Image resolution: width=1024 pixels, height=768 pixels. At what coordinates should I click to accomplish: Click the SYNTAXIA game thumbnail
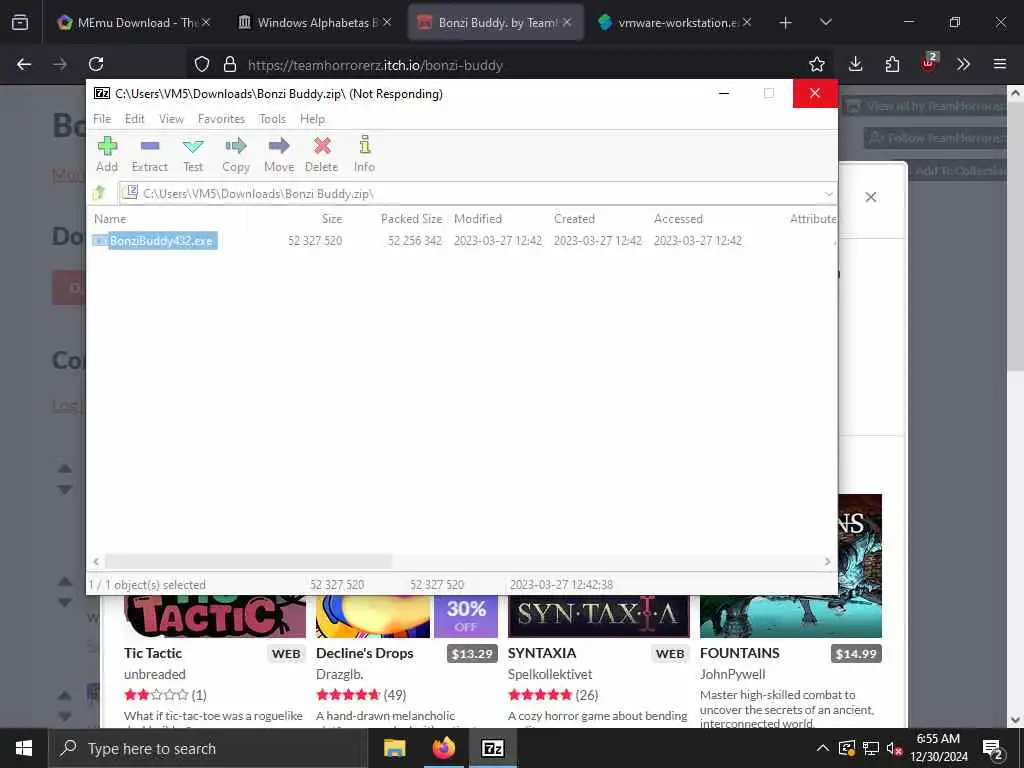click(x=598, y=616)
